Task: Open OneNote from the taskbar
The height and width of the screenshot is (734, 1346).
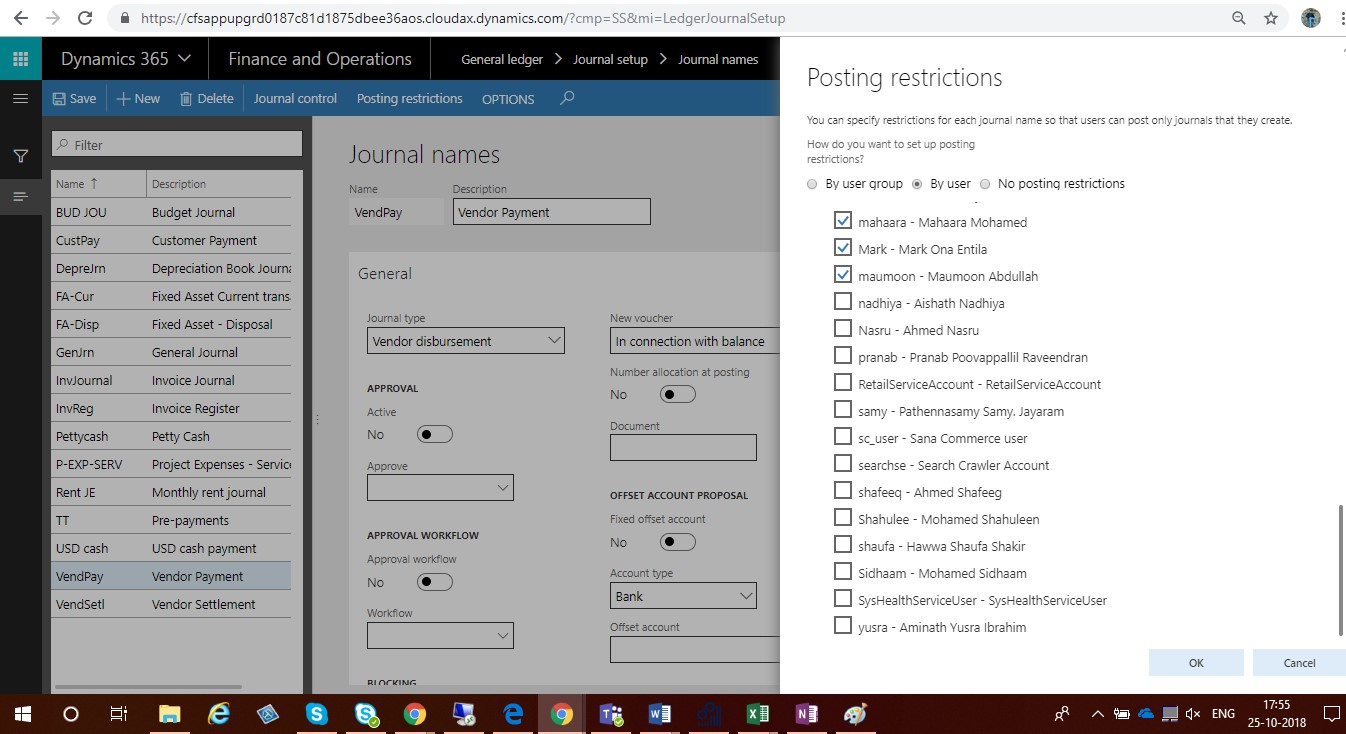Action: 806,714
